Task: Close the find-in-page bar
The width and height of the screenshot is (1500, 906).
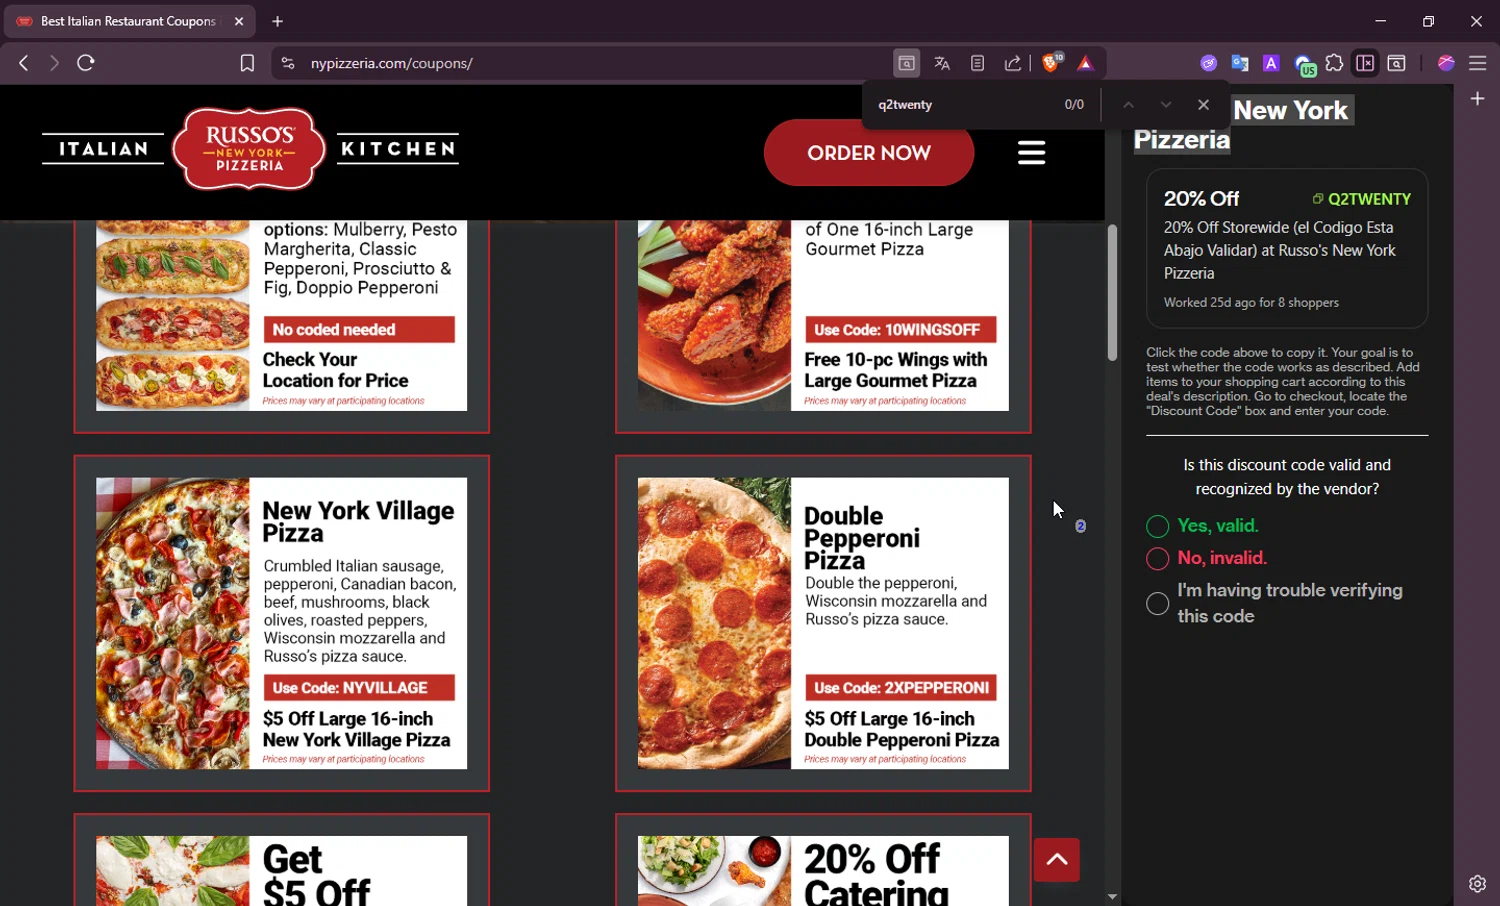Action: [x=1203, y=105]
